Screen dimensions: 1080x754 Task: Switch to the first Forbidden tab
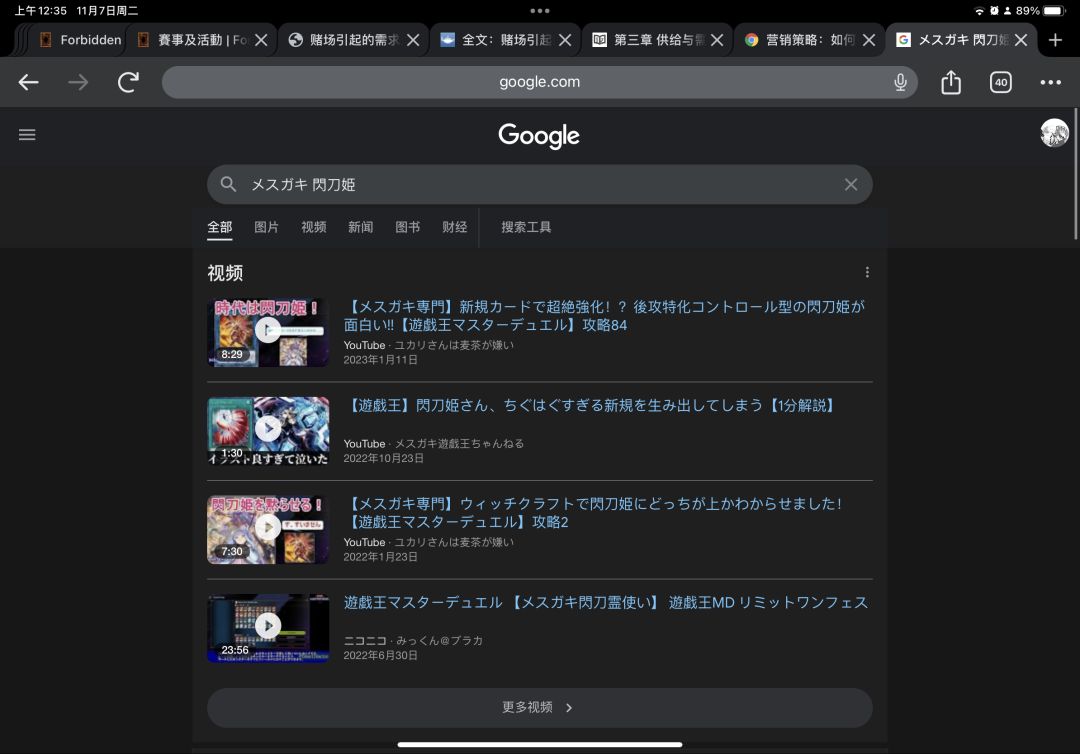click(x=79, y=40)
